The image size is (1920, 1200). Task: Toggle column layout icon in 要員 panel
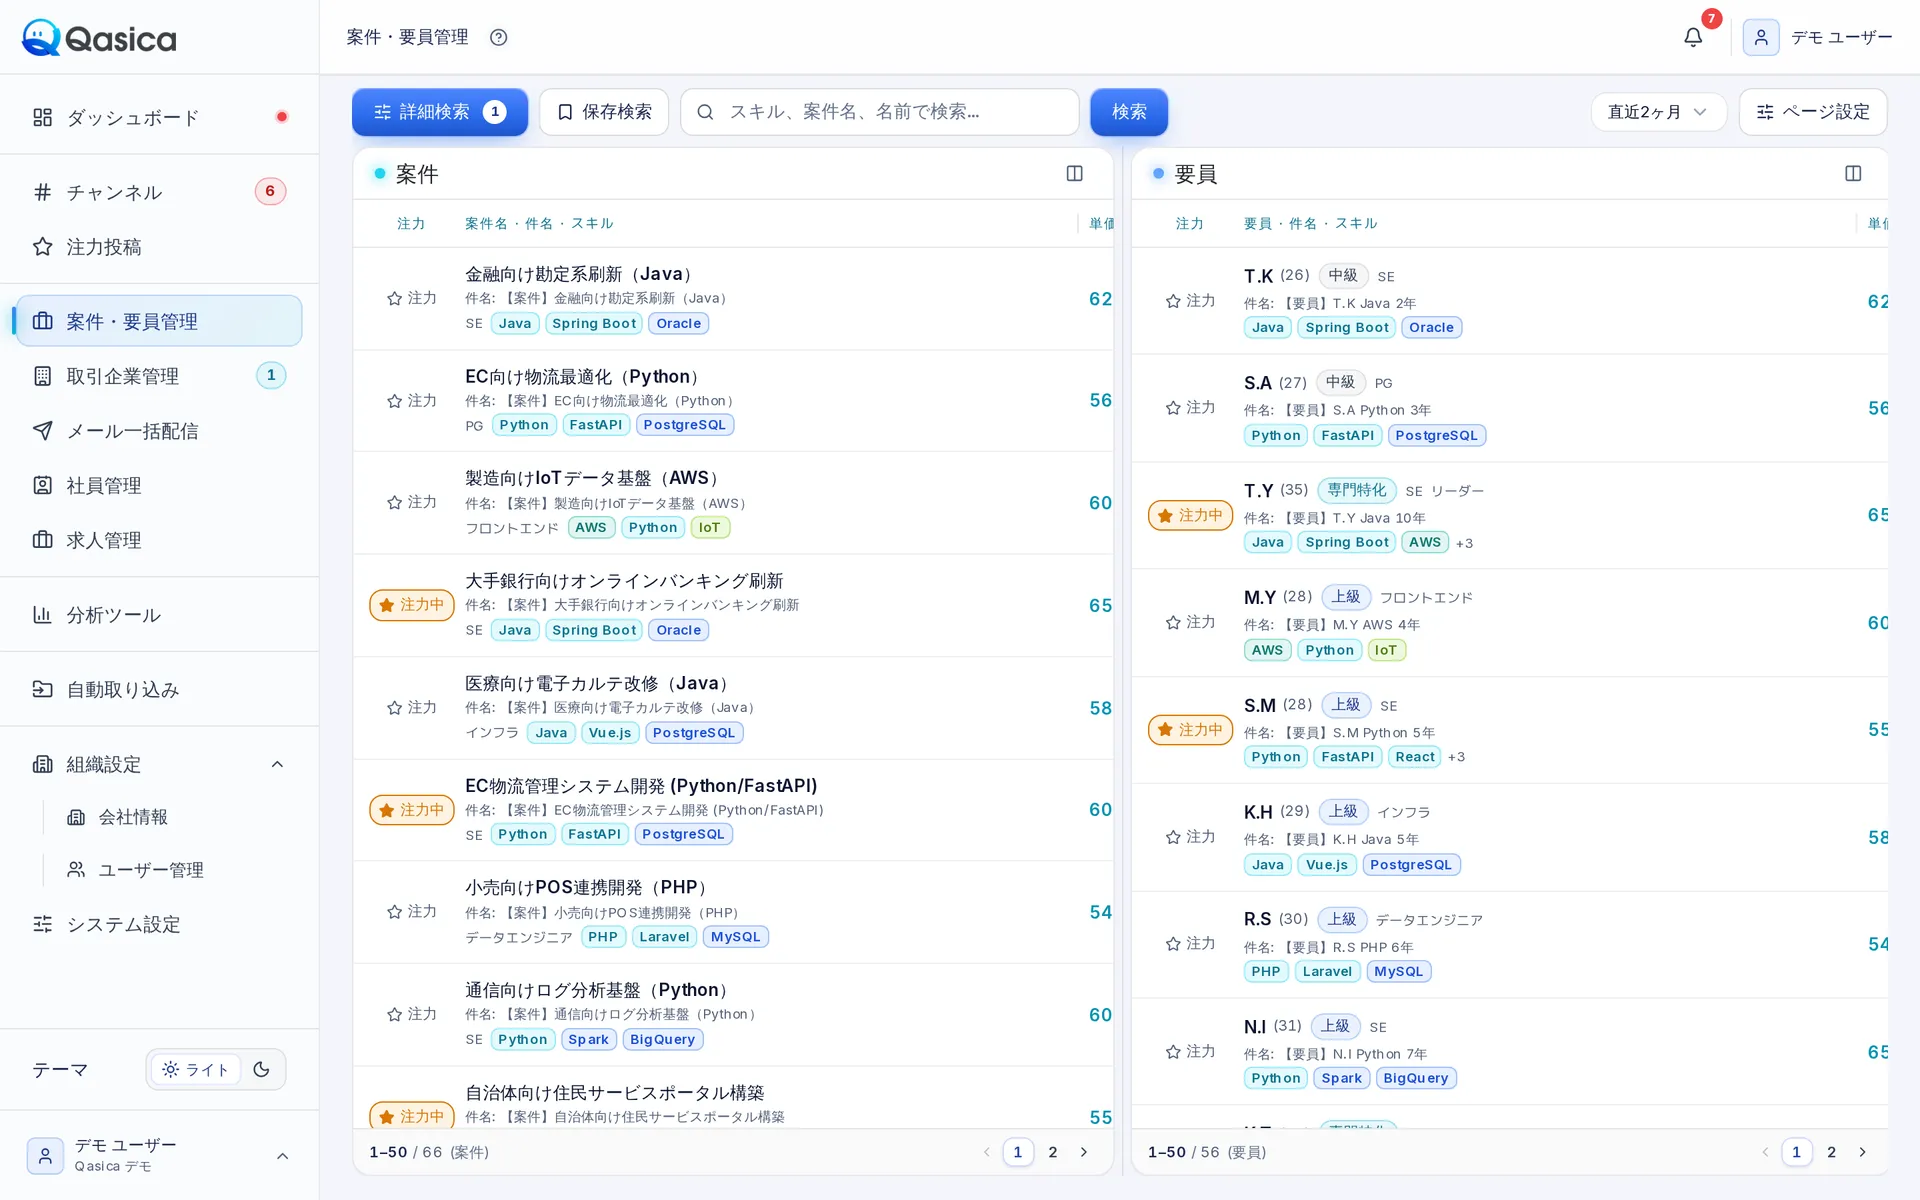(x=1853, y=174)
